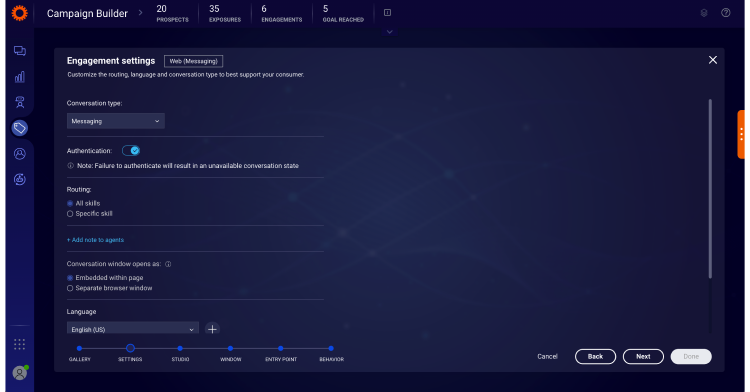Jump to the Studio step marker
Viewport: 750px width, 392px height.
tap(180, 348)
